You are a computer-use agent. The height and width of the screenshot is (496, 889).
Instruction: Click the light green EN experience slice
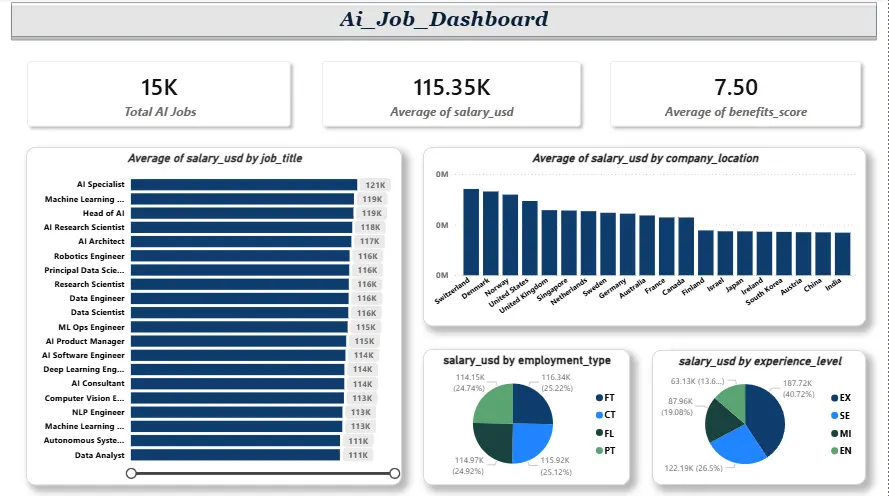pyautogui.click(x=733, y=400)
